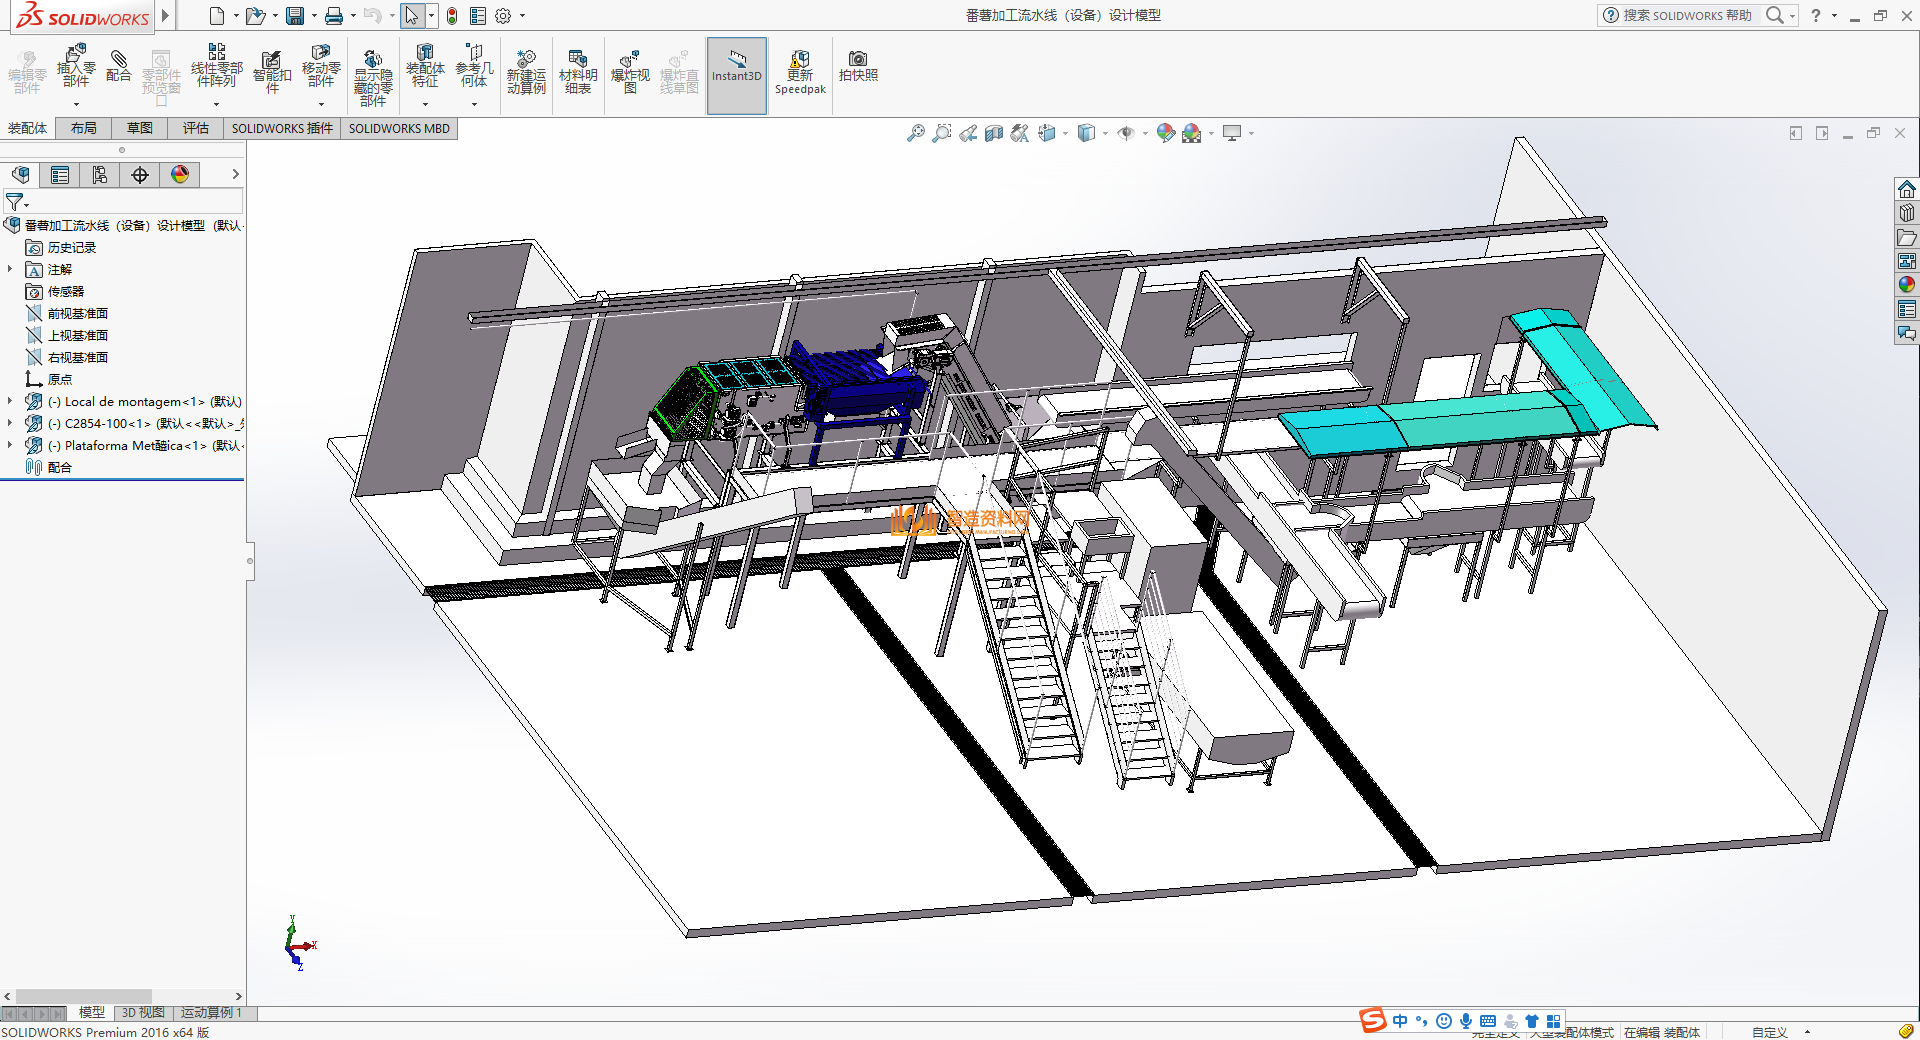Click the SOLIDWORKS help search field

point(1686,15)
